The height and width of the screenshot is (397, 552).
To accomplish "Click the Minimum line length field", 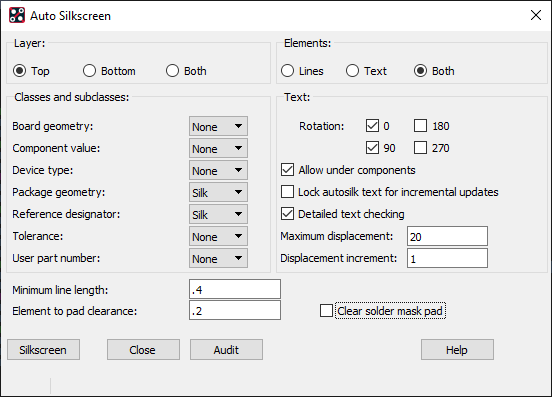I will coord(235,289).
